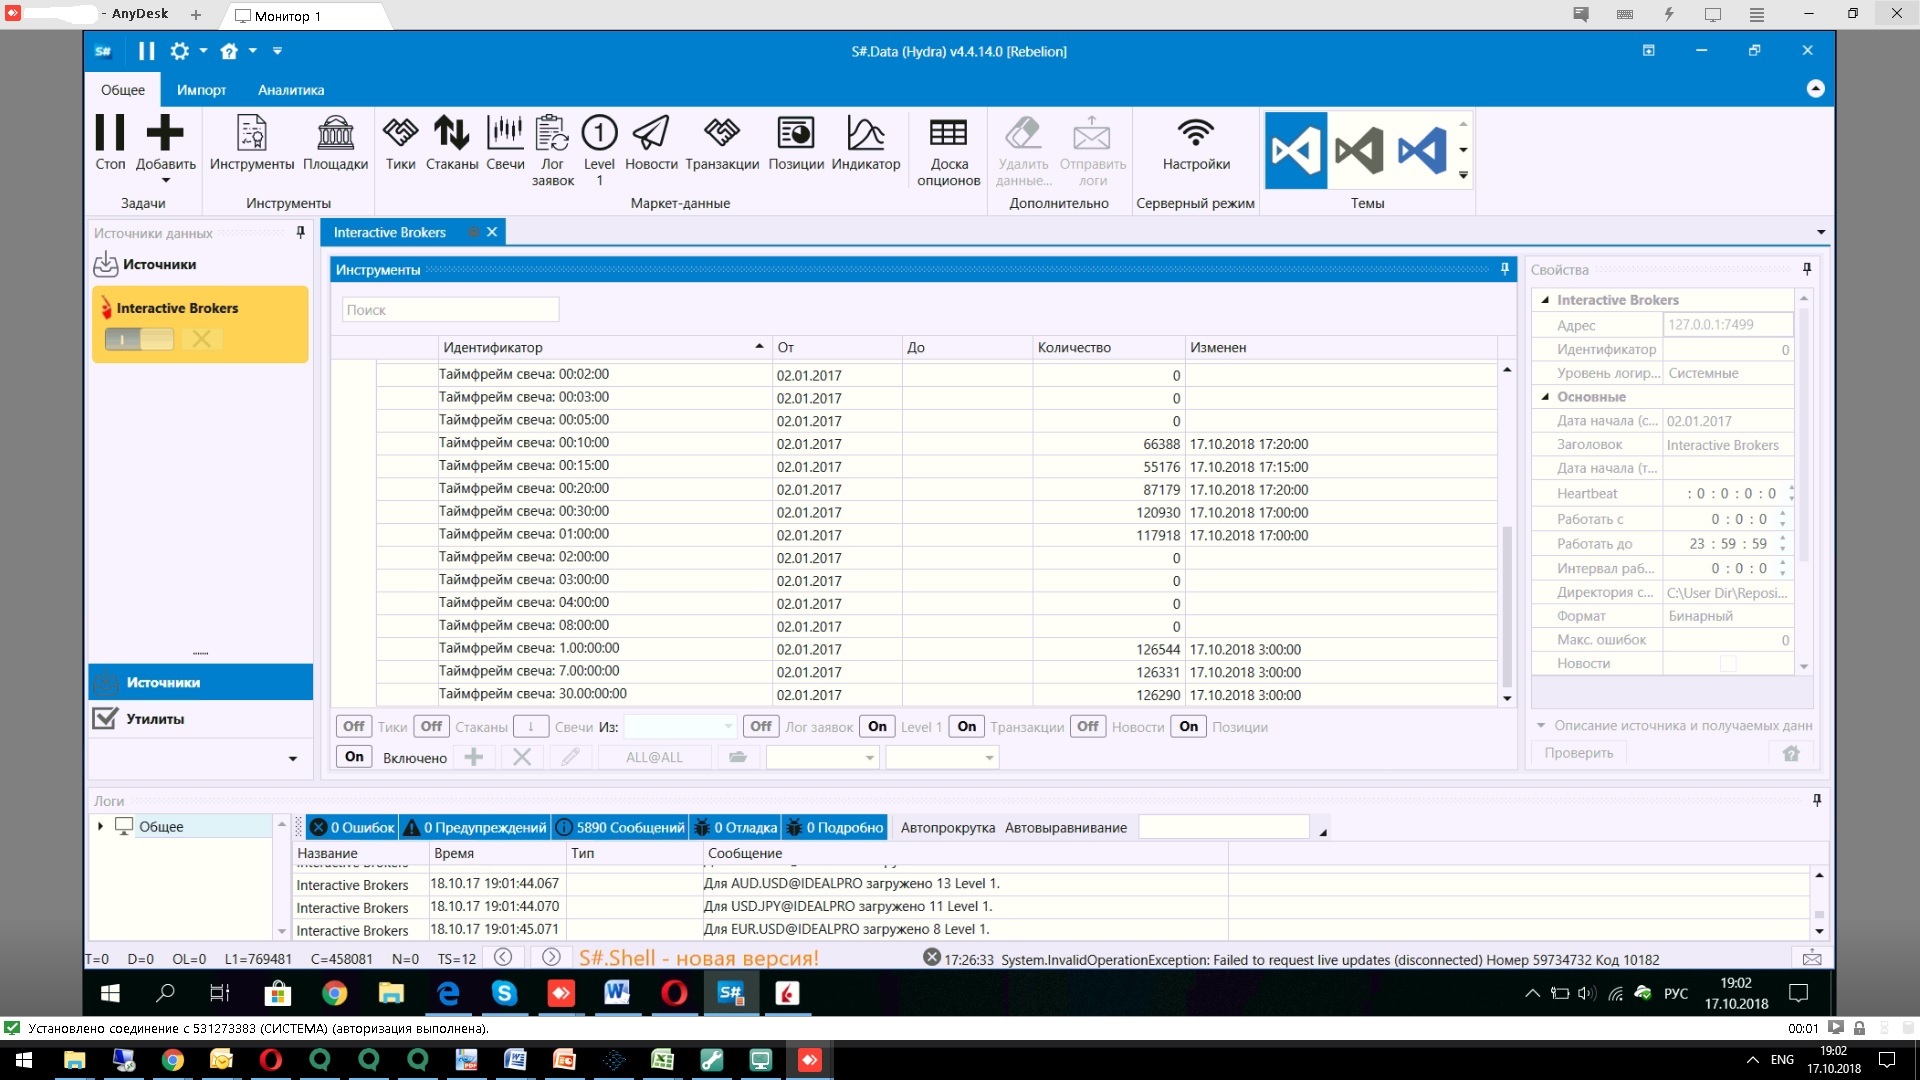Switch to the Импорт ribbon tab
The image size is (1920, 1080).
201,90
